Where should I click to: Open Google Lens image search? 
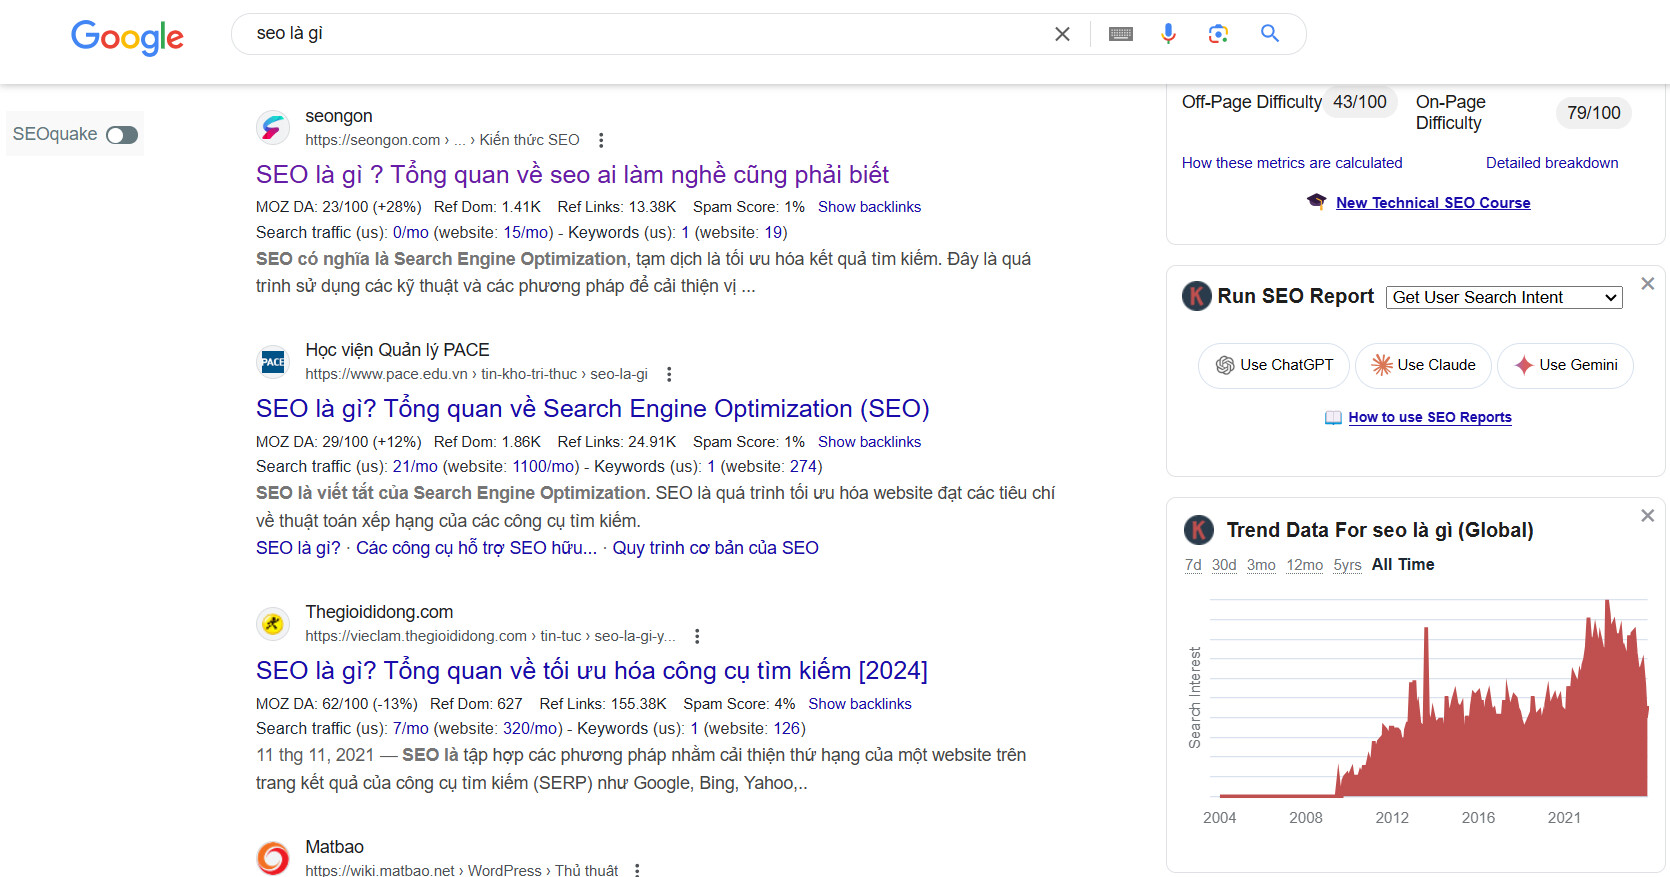(x=1218, y=34)
